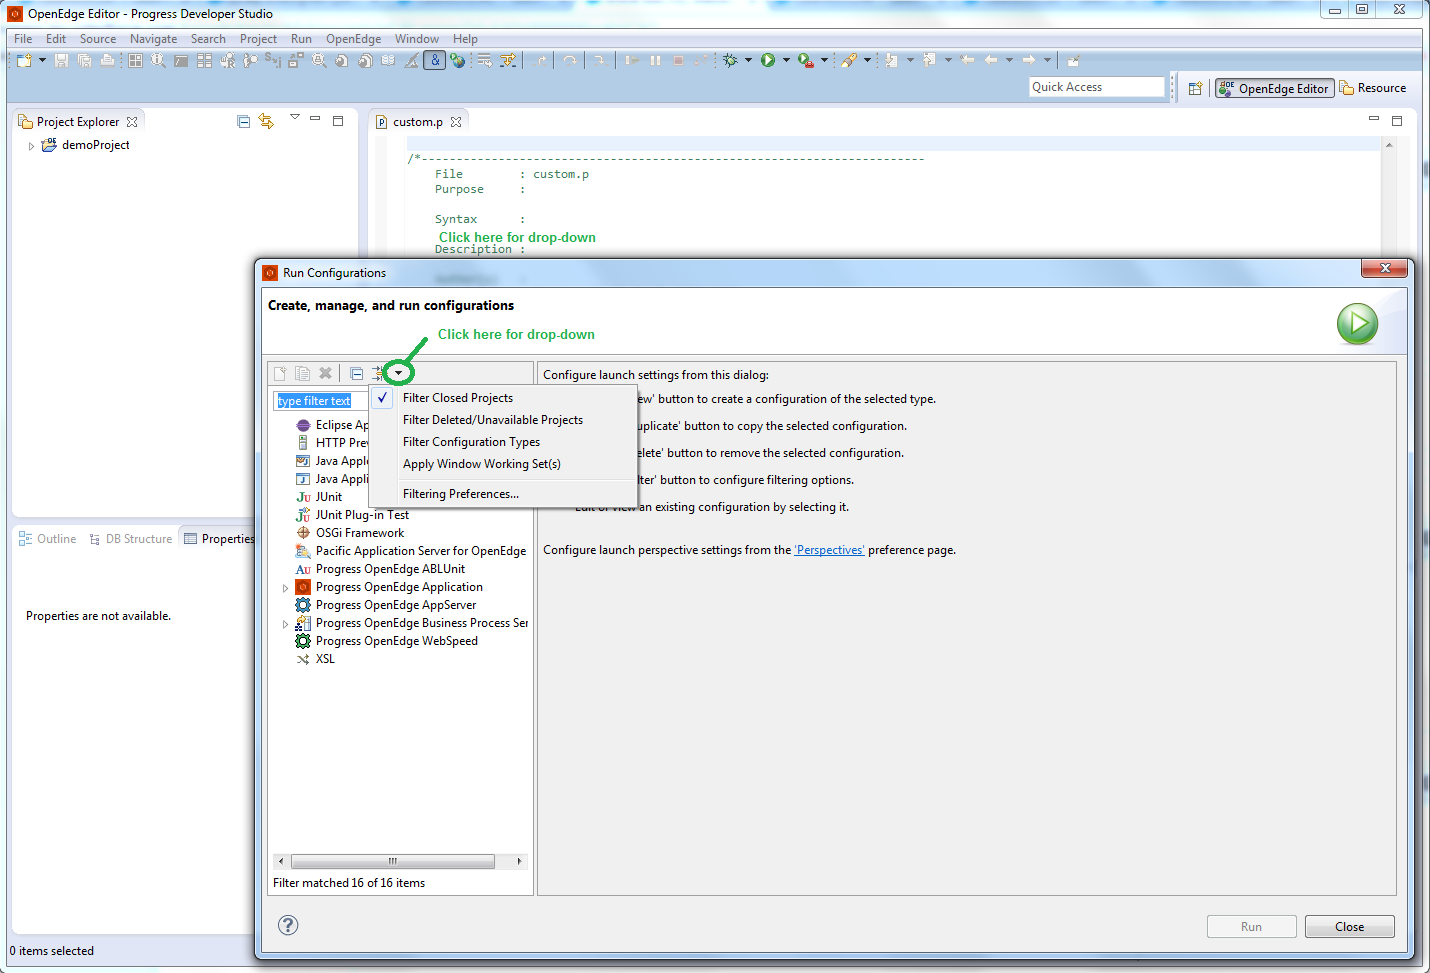The image size is (1430, 973).
Task: Open the 'Perspectives' preference page link
Action: pos(829,550)
